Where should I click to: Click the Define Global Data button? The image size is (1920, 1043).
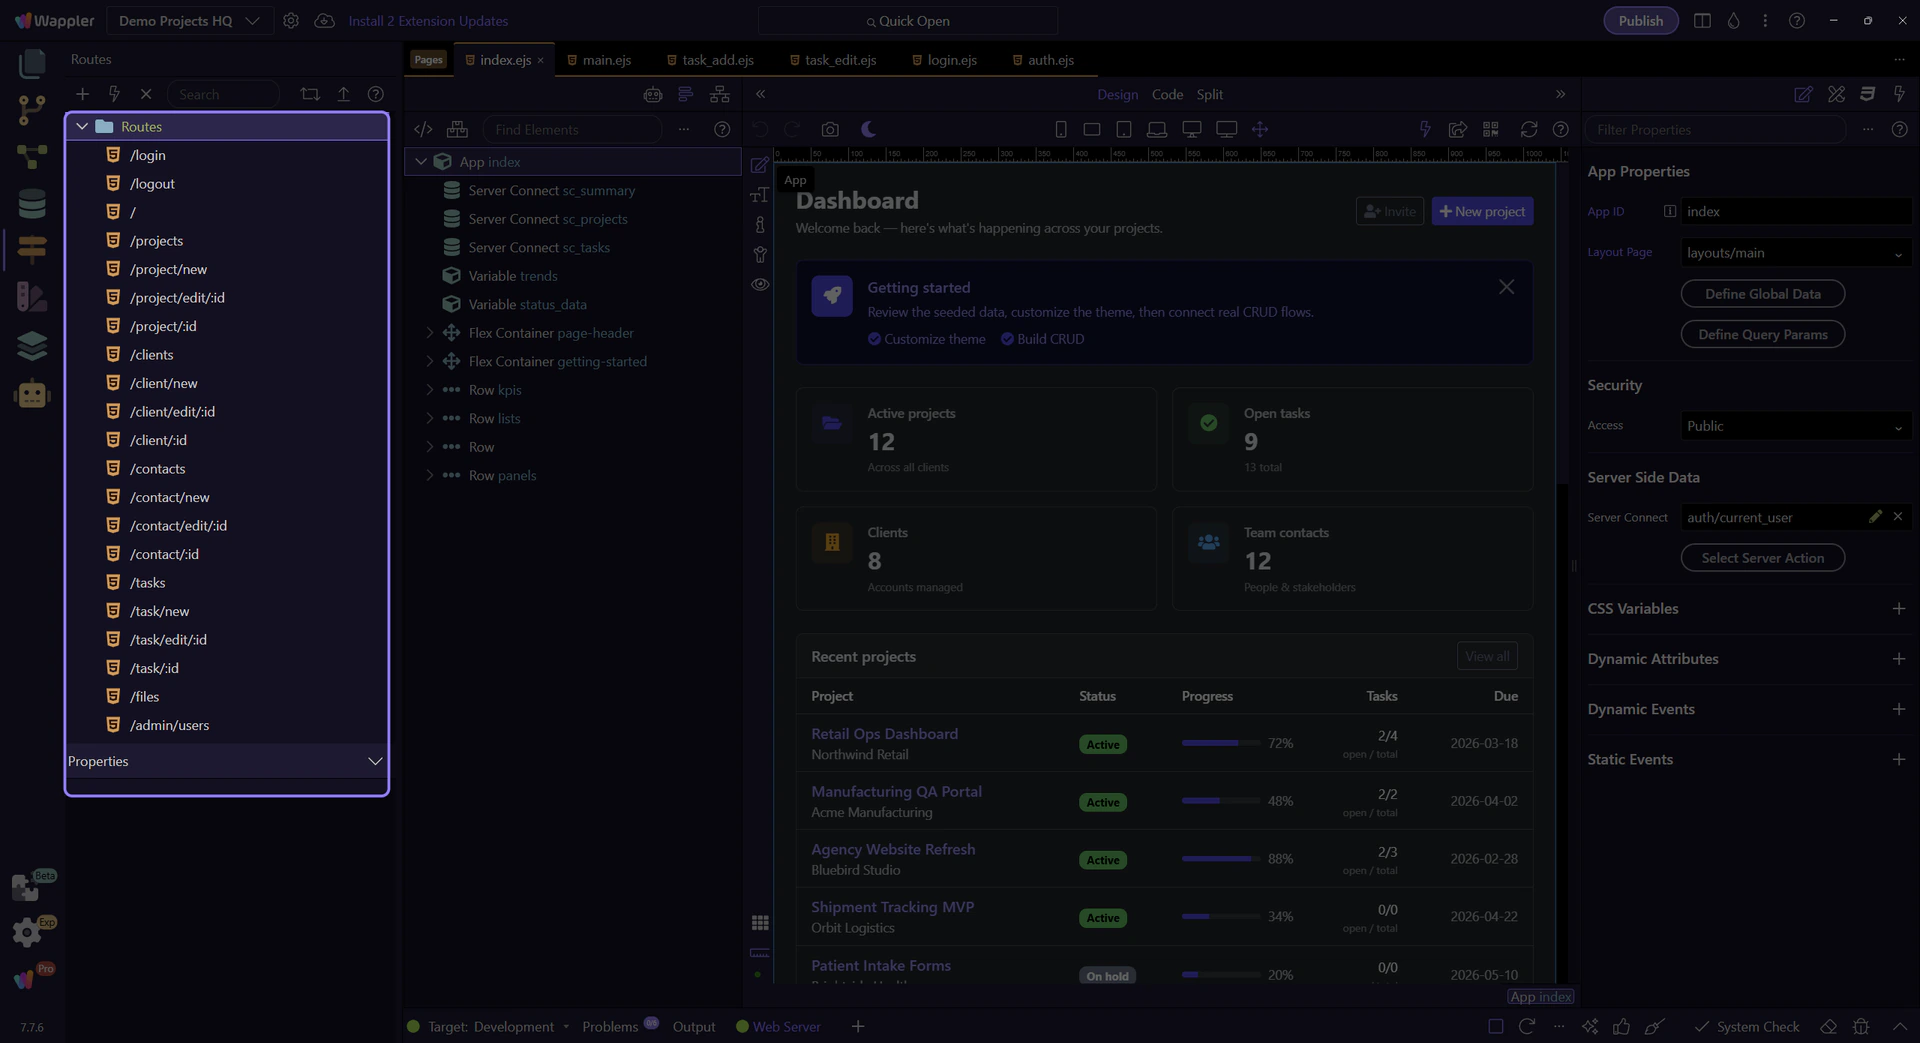click(1762, 294)
